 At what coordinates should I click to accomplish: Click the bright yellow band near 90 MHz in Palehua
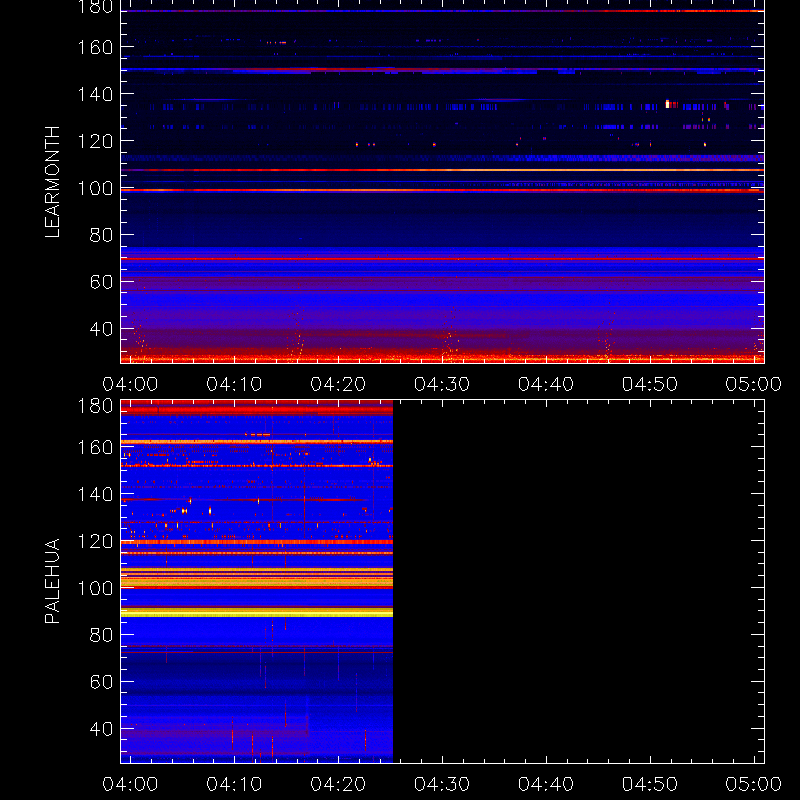coord(257,613)
